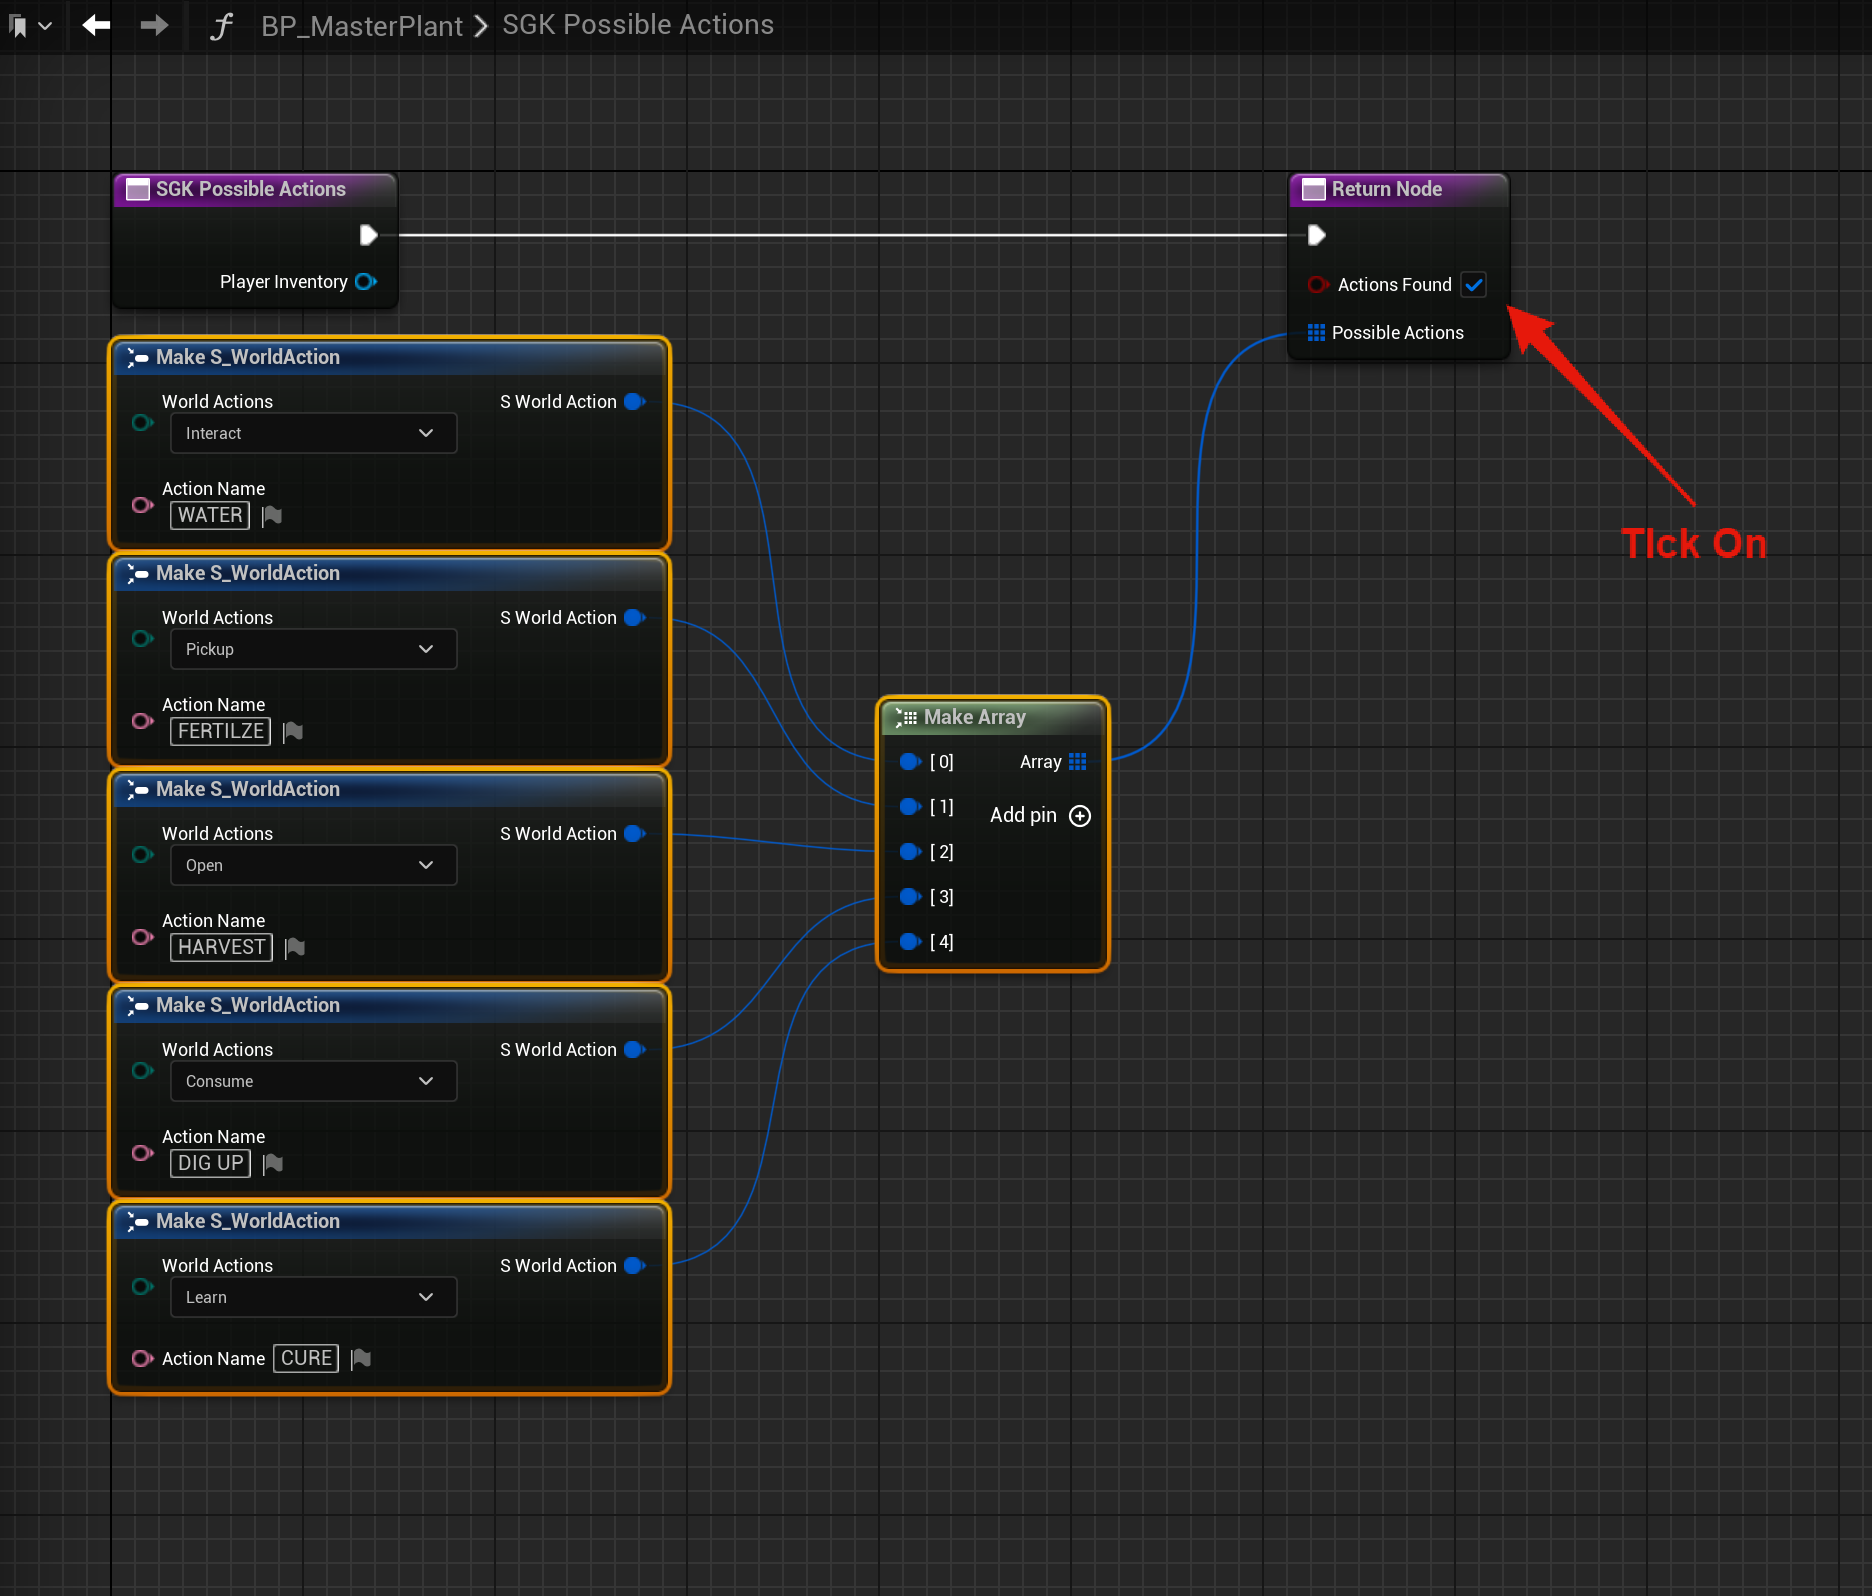Open the bookmarks dropdown in the toolbar
Screen dimensions: 1872x1596
pyautogui.click(x=30, y=26)
